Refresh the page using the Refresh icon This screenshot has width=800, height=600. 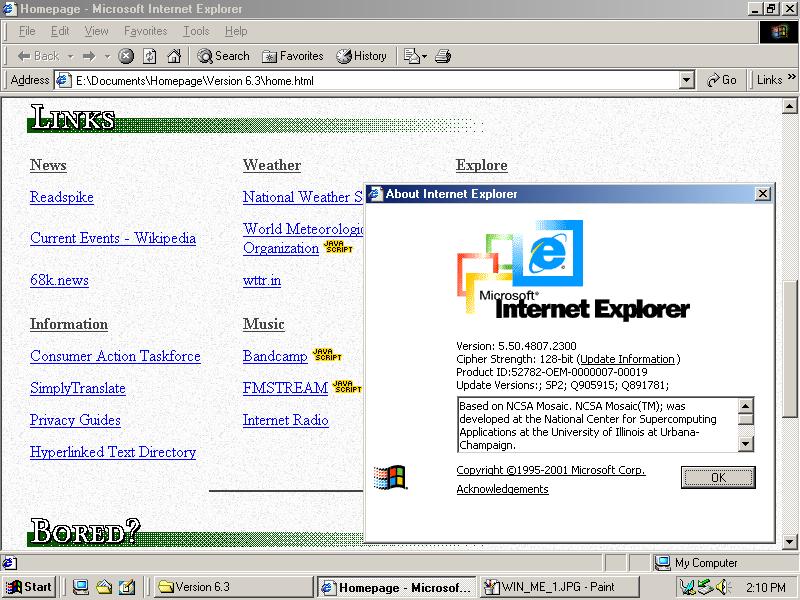(x=149, y=56)
